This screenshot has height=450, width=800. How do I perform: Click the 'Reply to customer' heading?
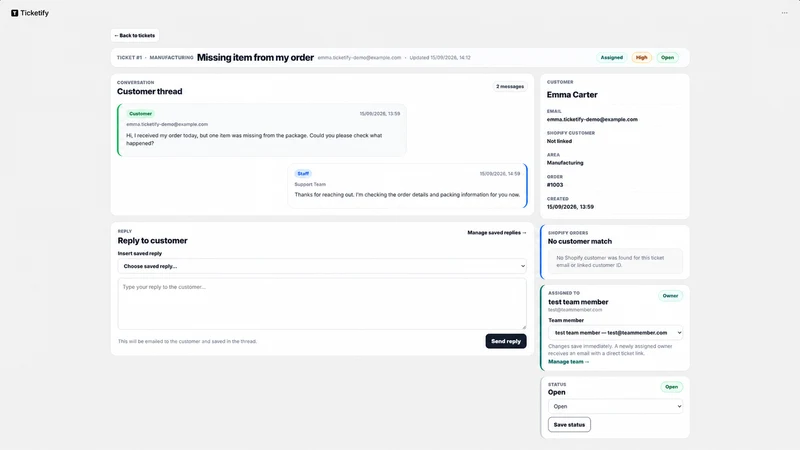[x=153, y=240]
